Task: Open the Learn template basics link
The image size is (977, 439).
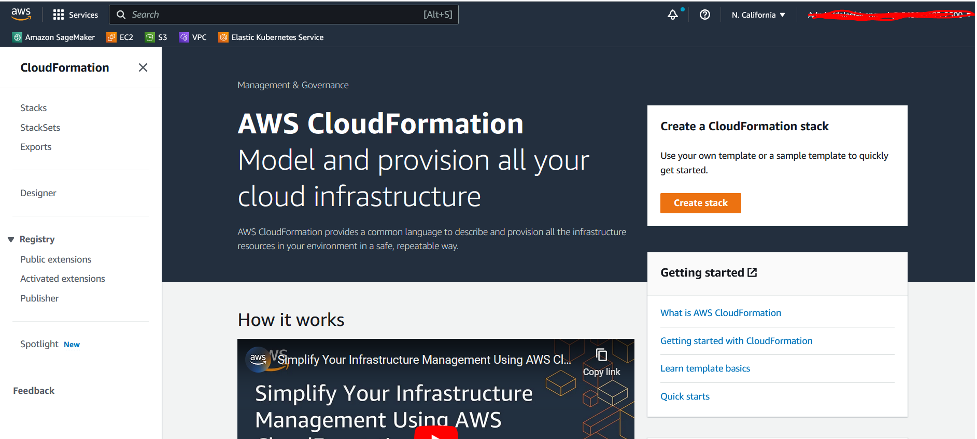Action: tap(705, 369)
